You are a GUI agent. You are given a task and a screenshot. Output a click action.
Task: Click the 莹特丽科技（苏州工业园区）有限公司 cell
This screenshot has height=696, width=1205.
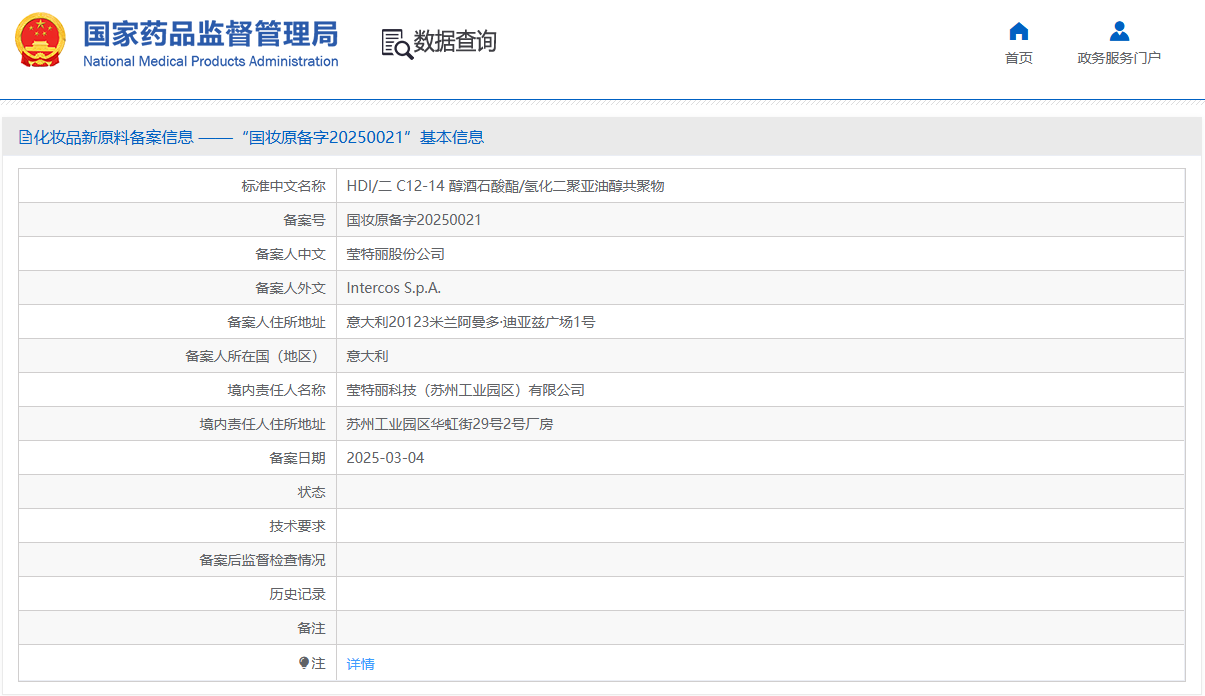465,390
